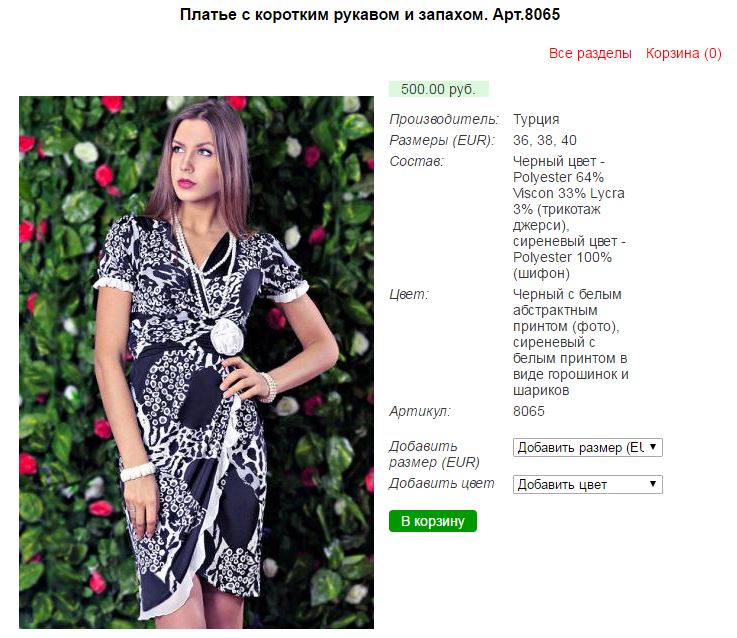The width and height of the screenshot is (737, 638).
Task: Click the Размеры (EUR) label
Action: [442, 140]
